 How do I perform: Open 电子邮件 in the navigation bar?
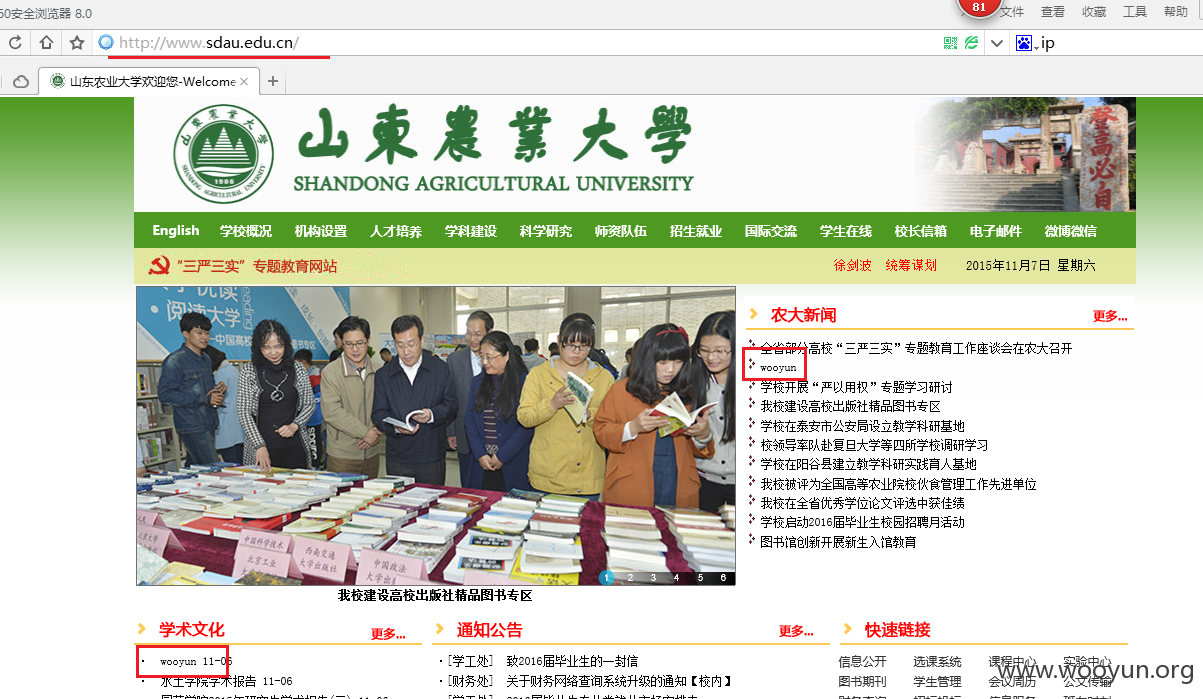(x=996, y=231)
